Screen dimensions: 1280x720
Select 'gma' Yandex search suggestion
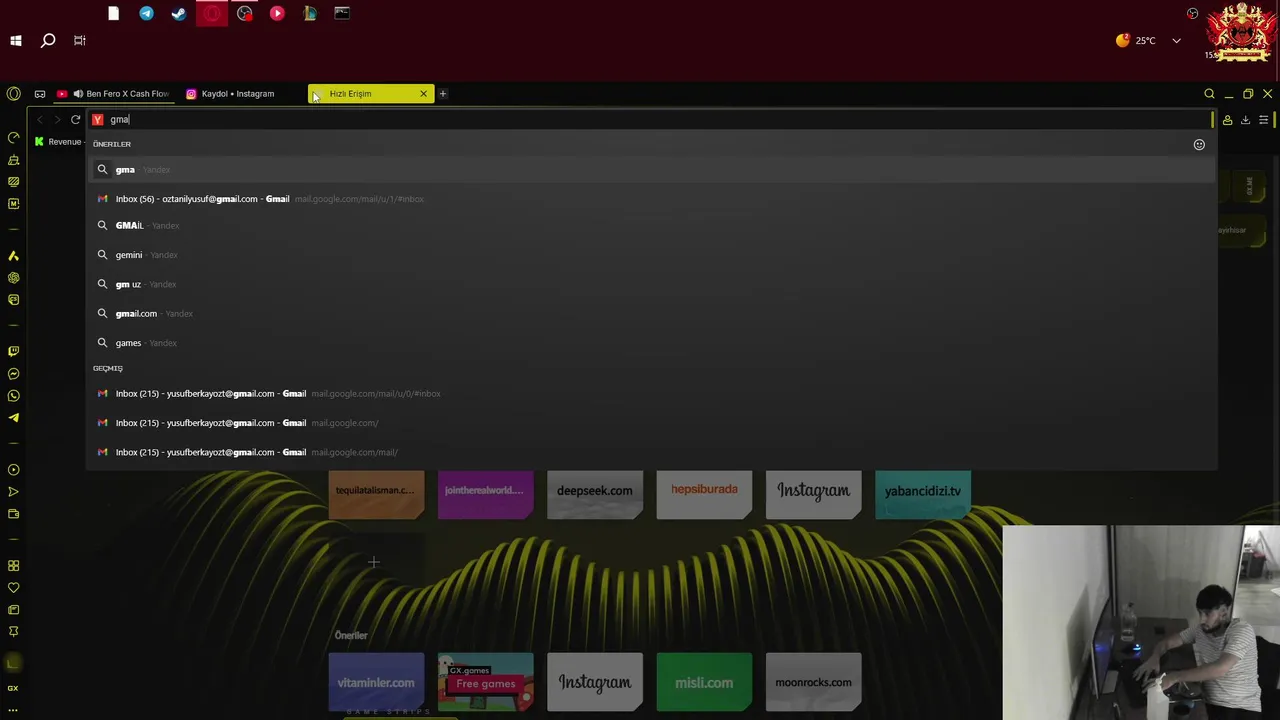coord(651,170)
